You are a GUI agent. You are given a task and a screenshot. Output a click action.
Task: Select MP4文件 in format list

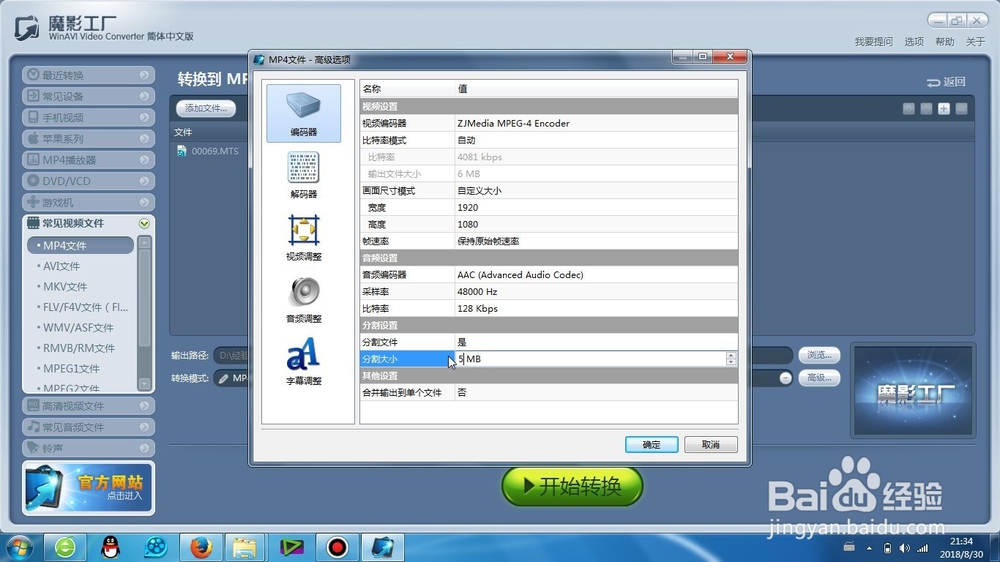pyautogui.click(x=80, y=246)
